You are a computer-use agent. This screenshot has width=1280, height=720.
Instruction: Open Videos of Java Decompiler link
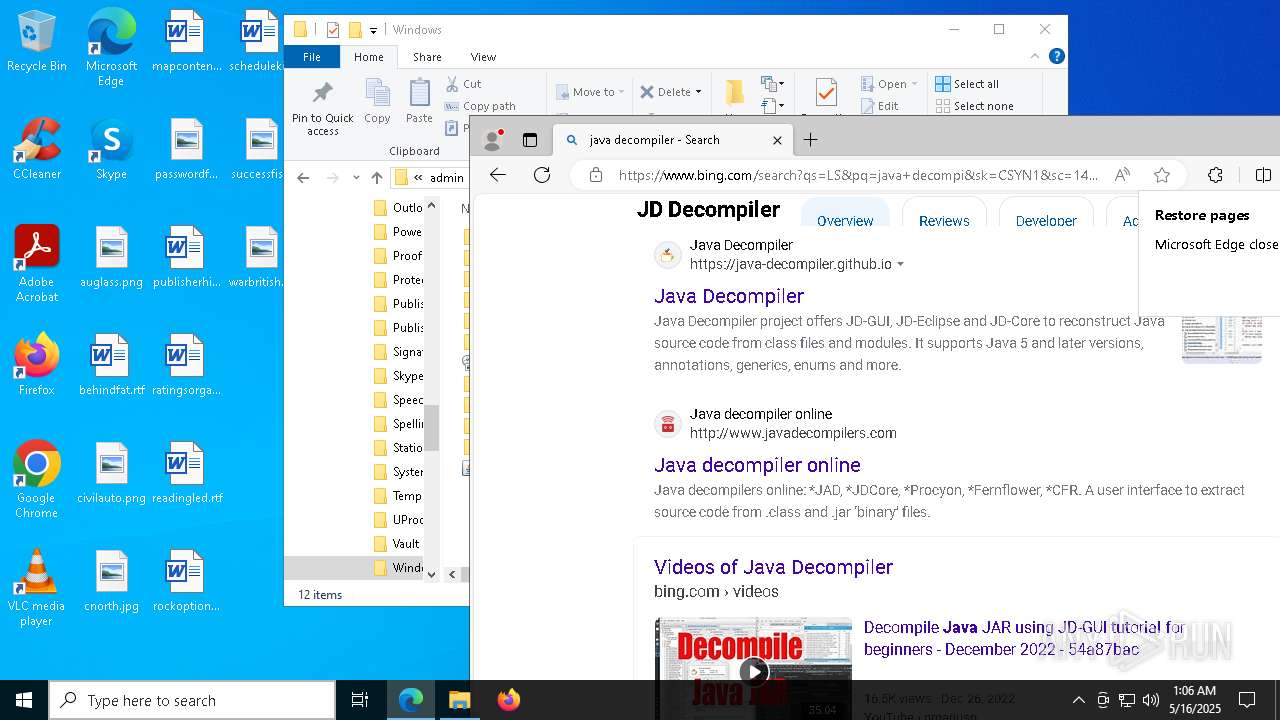coord(773,567)
